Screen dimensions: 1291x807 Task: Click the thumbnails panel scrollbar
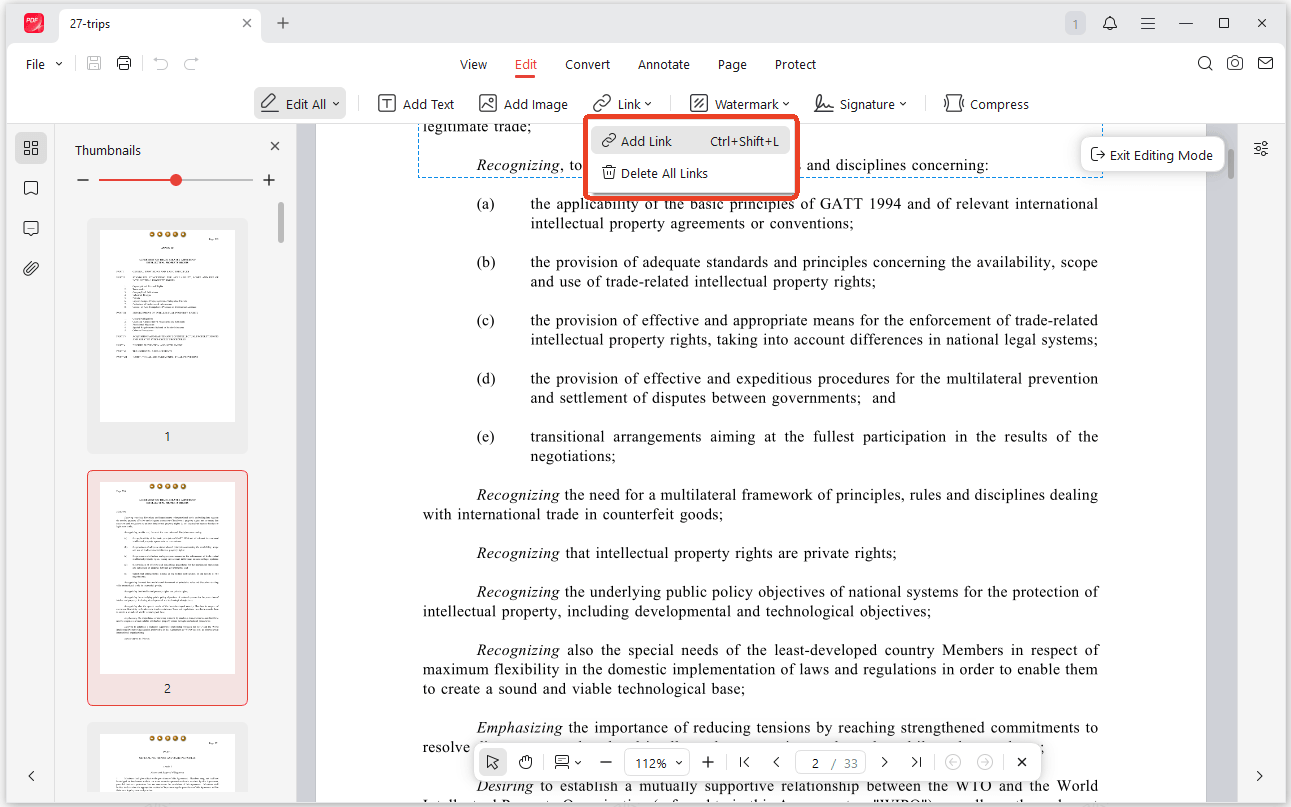[x=281, y=222]
